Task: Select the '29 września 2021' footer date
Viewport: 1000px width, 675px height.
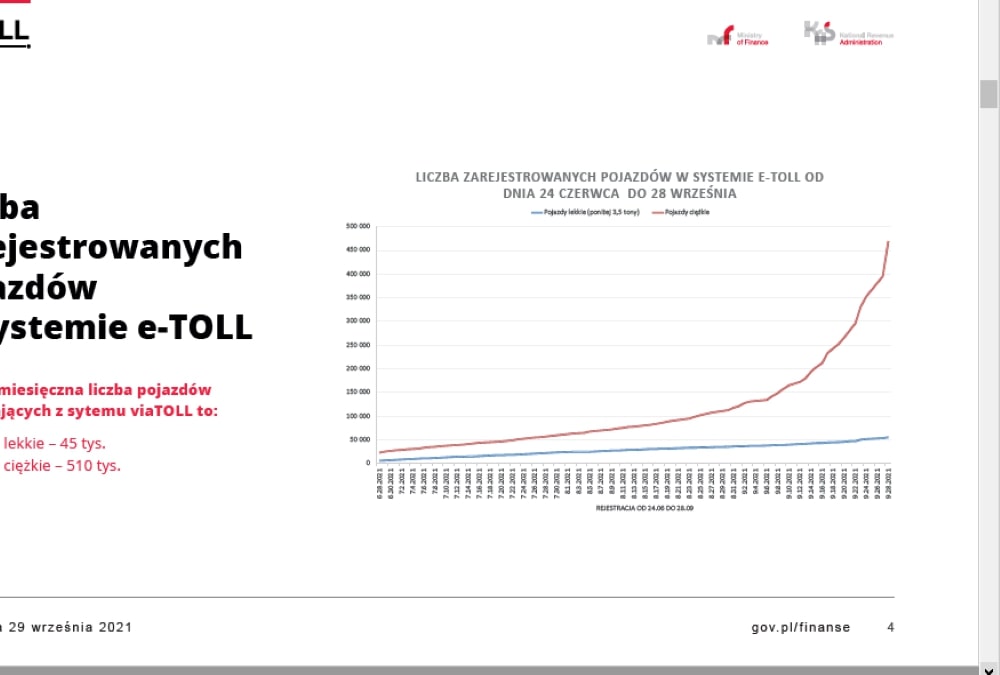Action: coord(69,627)
